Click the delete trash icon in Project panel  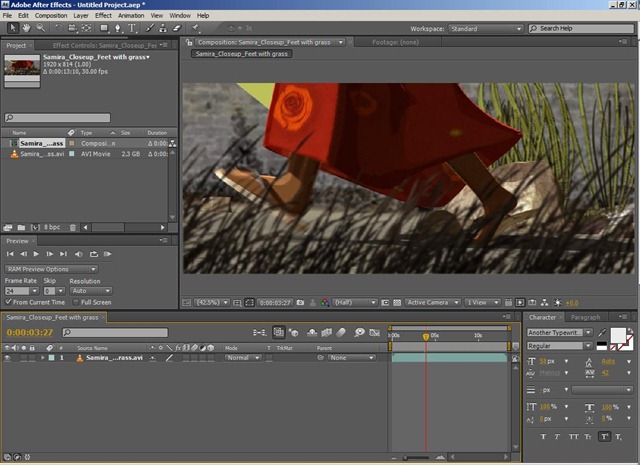point(73,227)
